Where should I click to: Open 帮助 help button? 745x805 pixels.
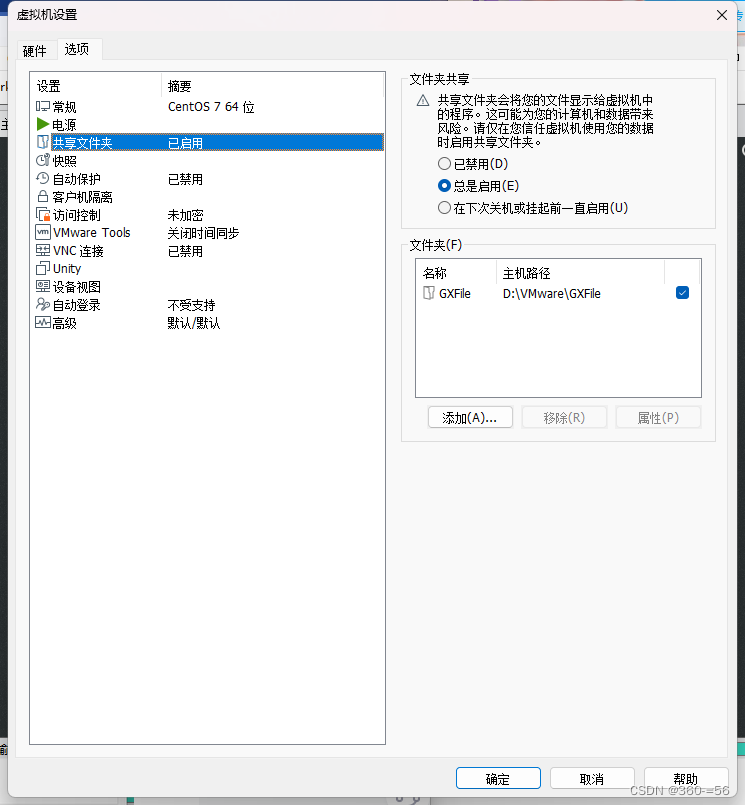click(x=685, y=778)
